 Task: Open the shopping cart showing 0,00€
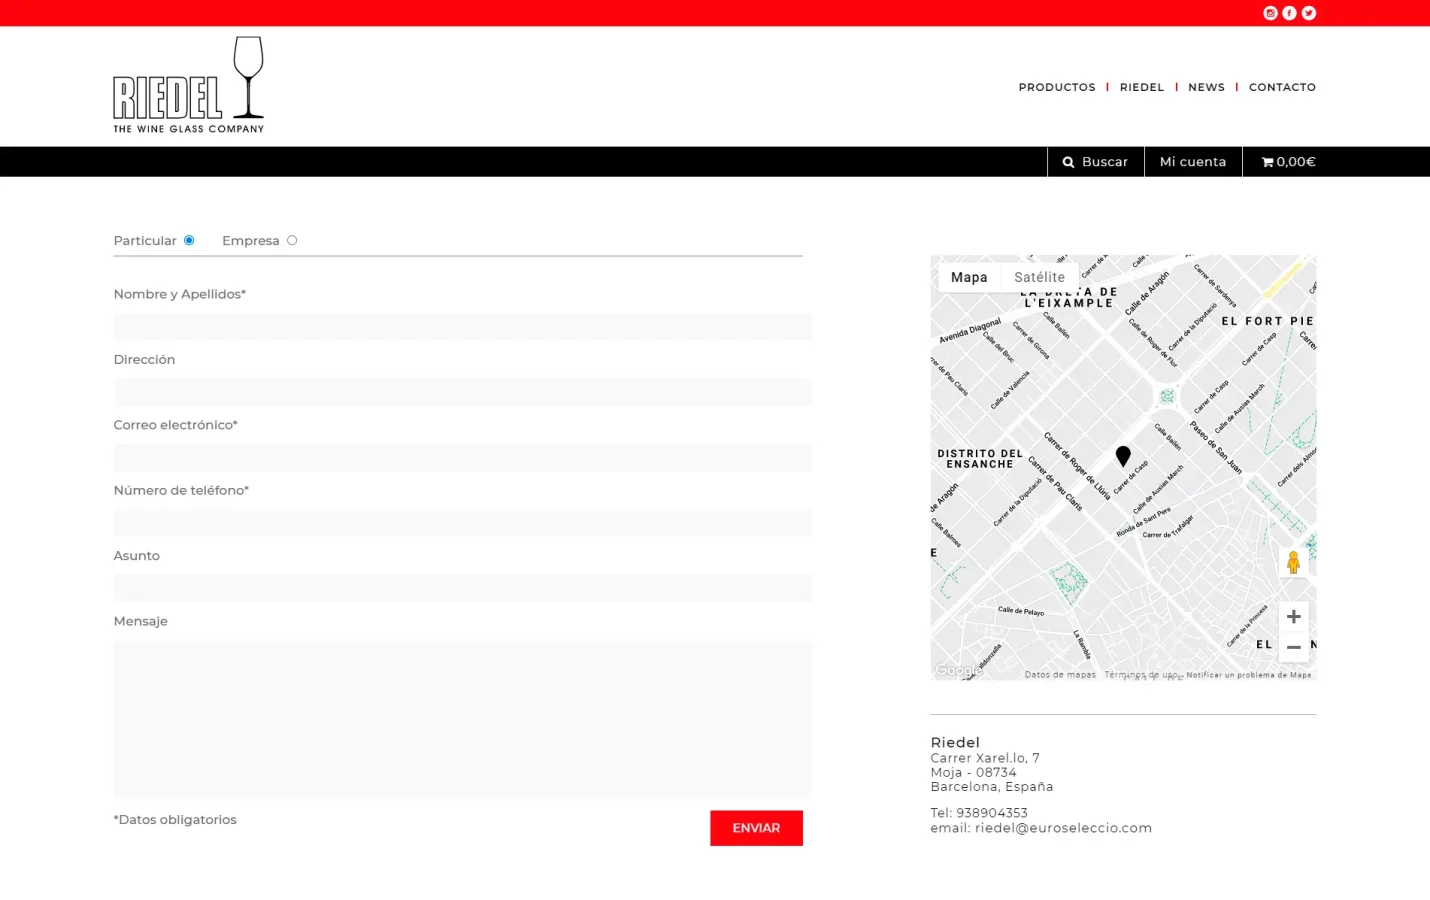coord(1288,162)
